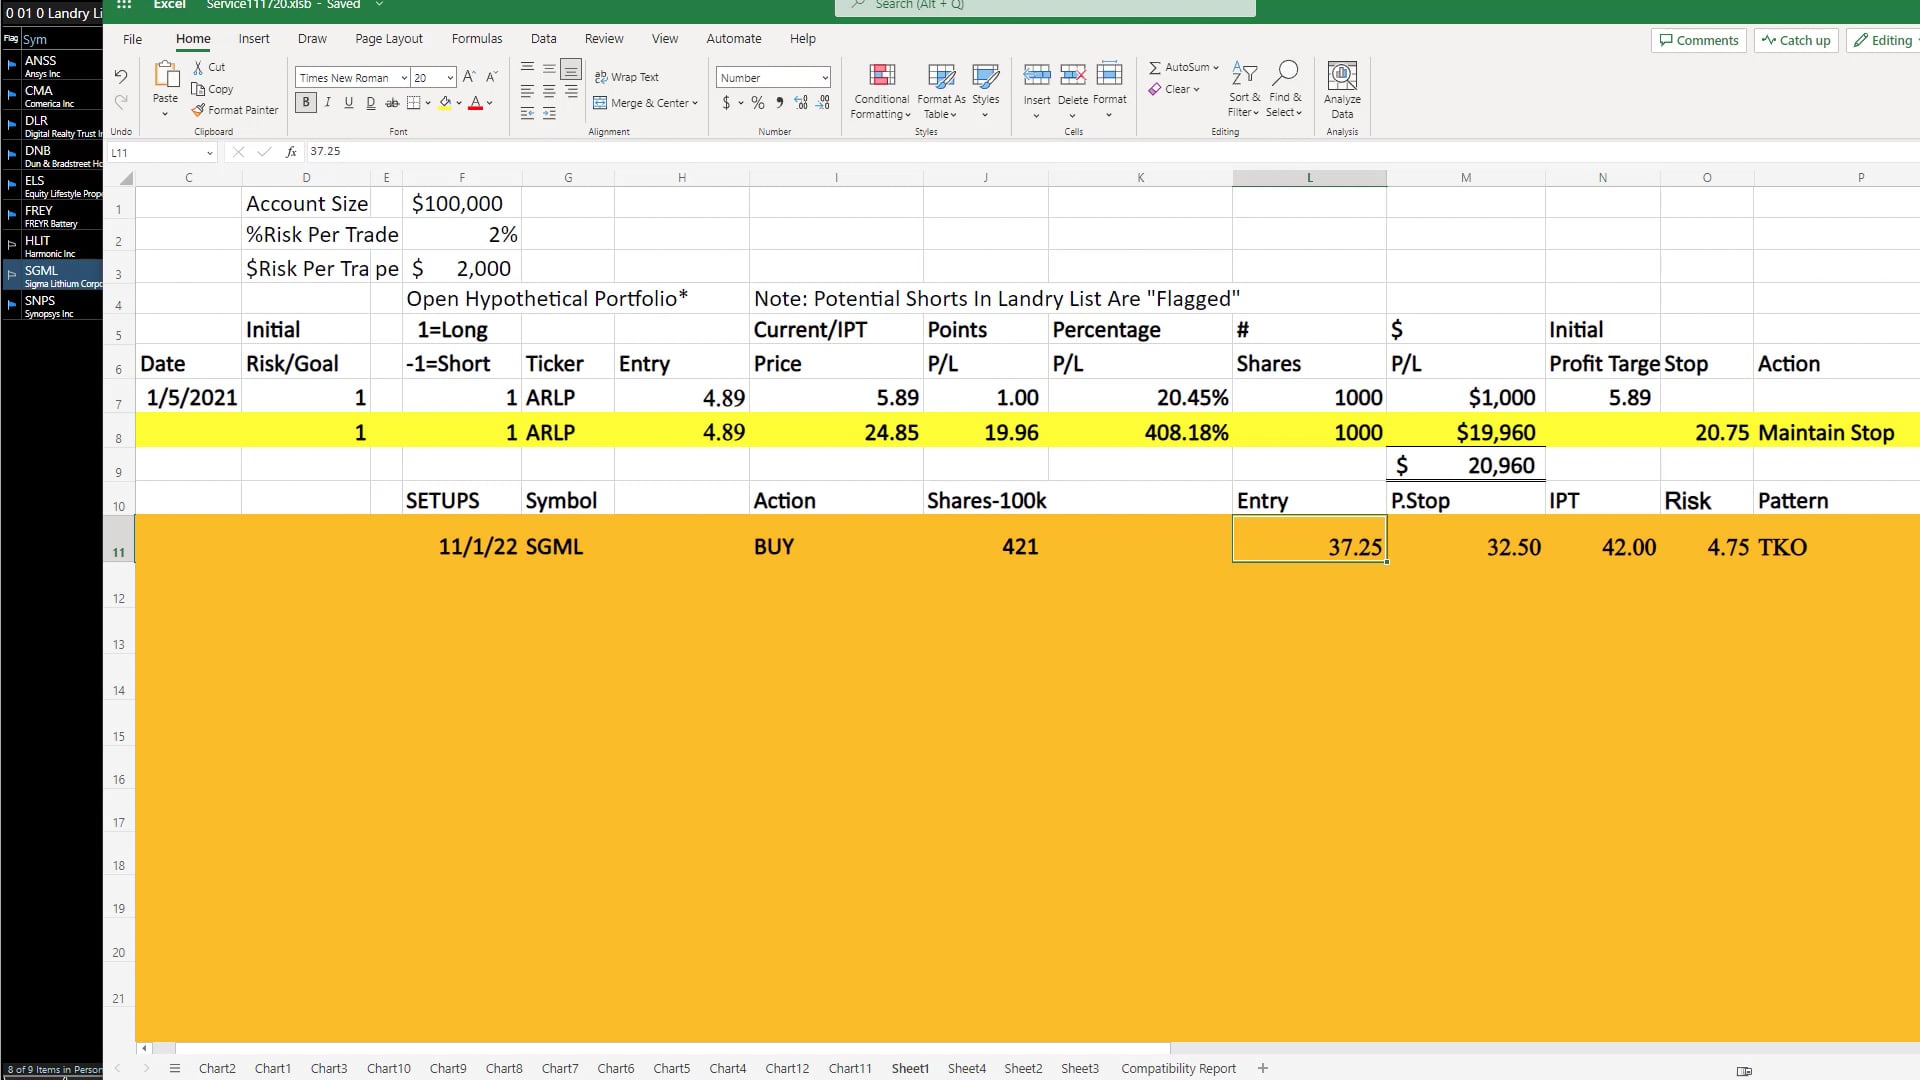Toggle Bold formatting

coord(306,103)
